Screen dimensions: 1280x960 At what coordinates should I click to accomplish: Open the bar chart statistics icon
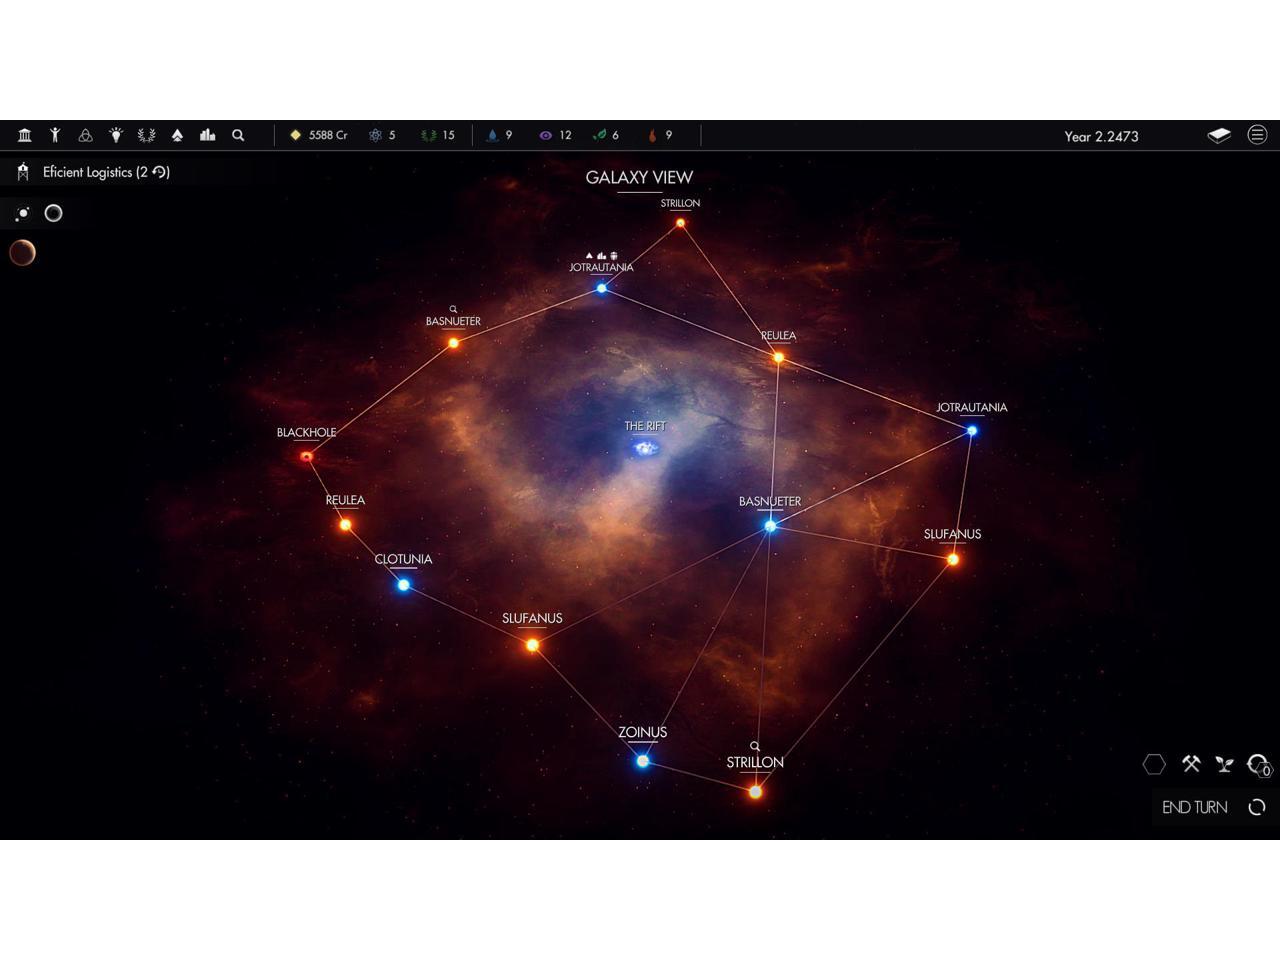208,135
